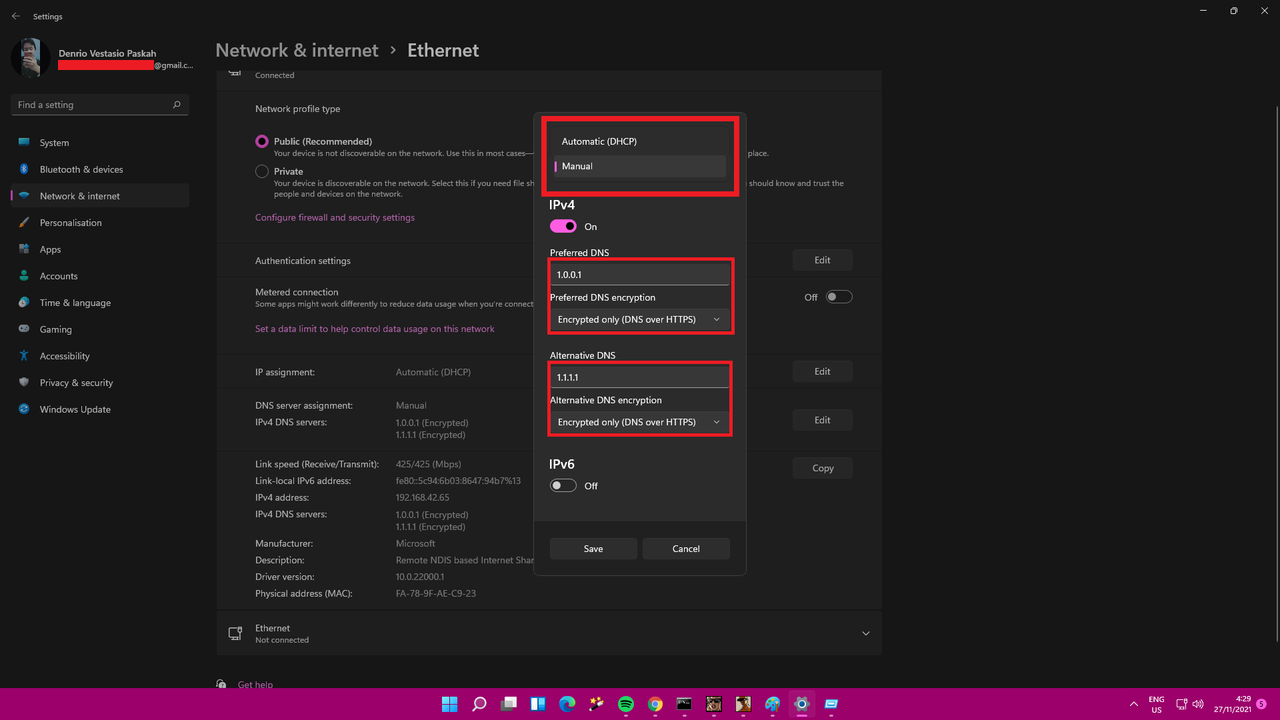Click Get help link

tap(255, 685)
